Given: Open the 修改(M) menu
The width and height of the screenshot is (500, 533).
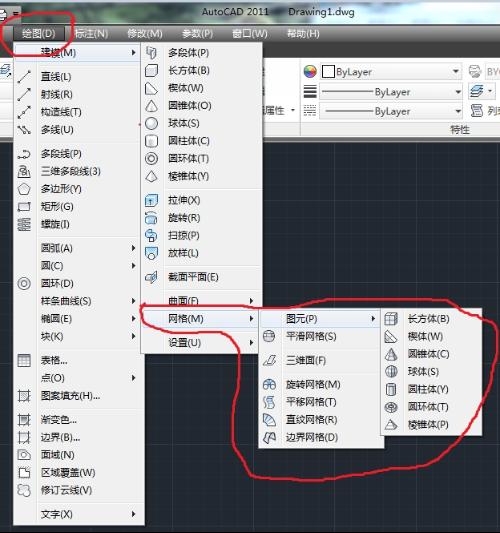Looking at the screenshot, I should pos(145,34).
